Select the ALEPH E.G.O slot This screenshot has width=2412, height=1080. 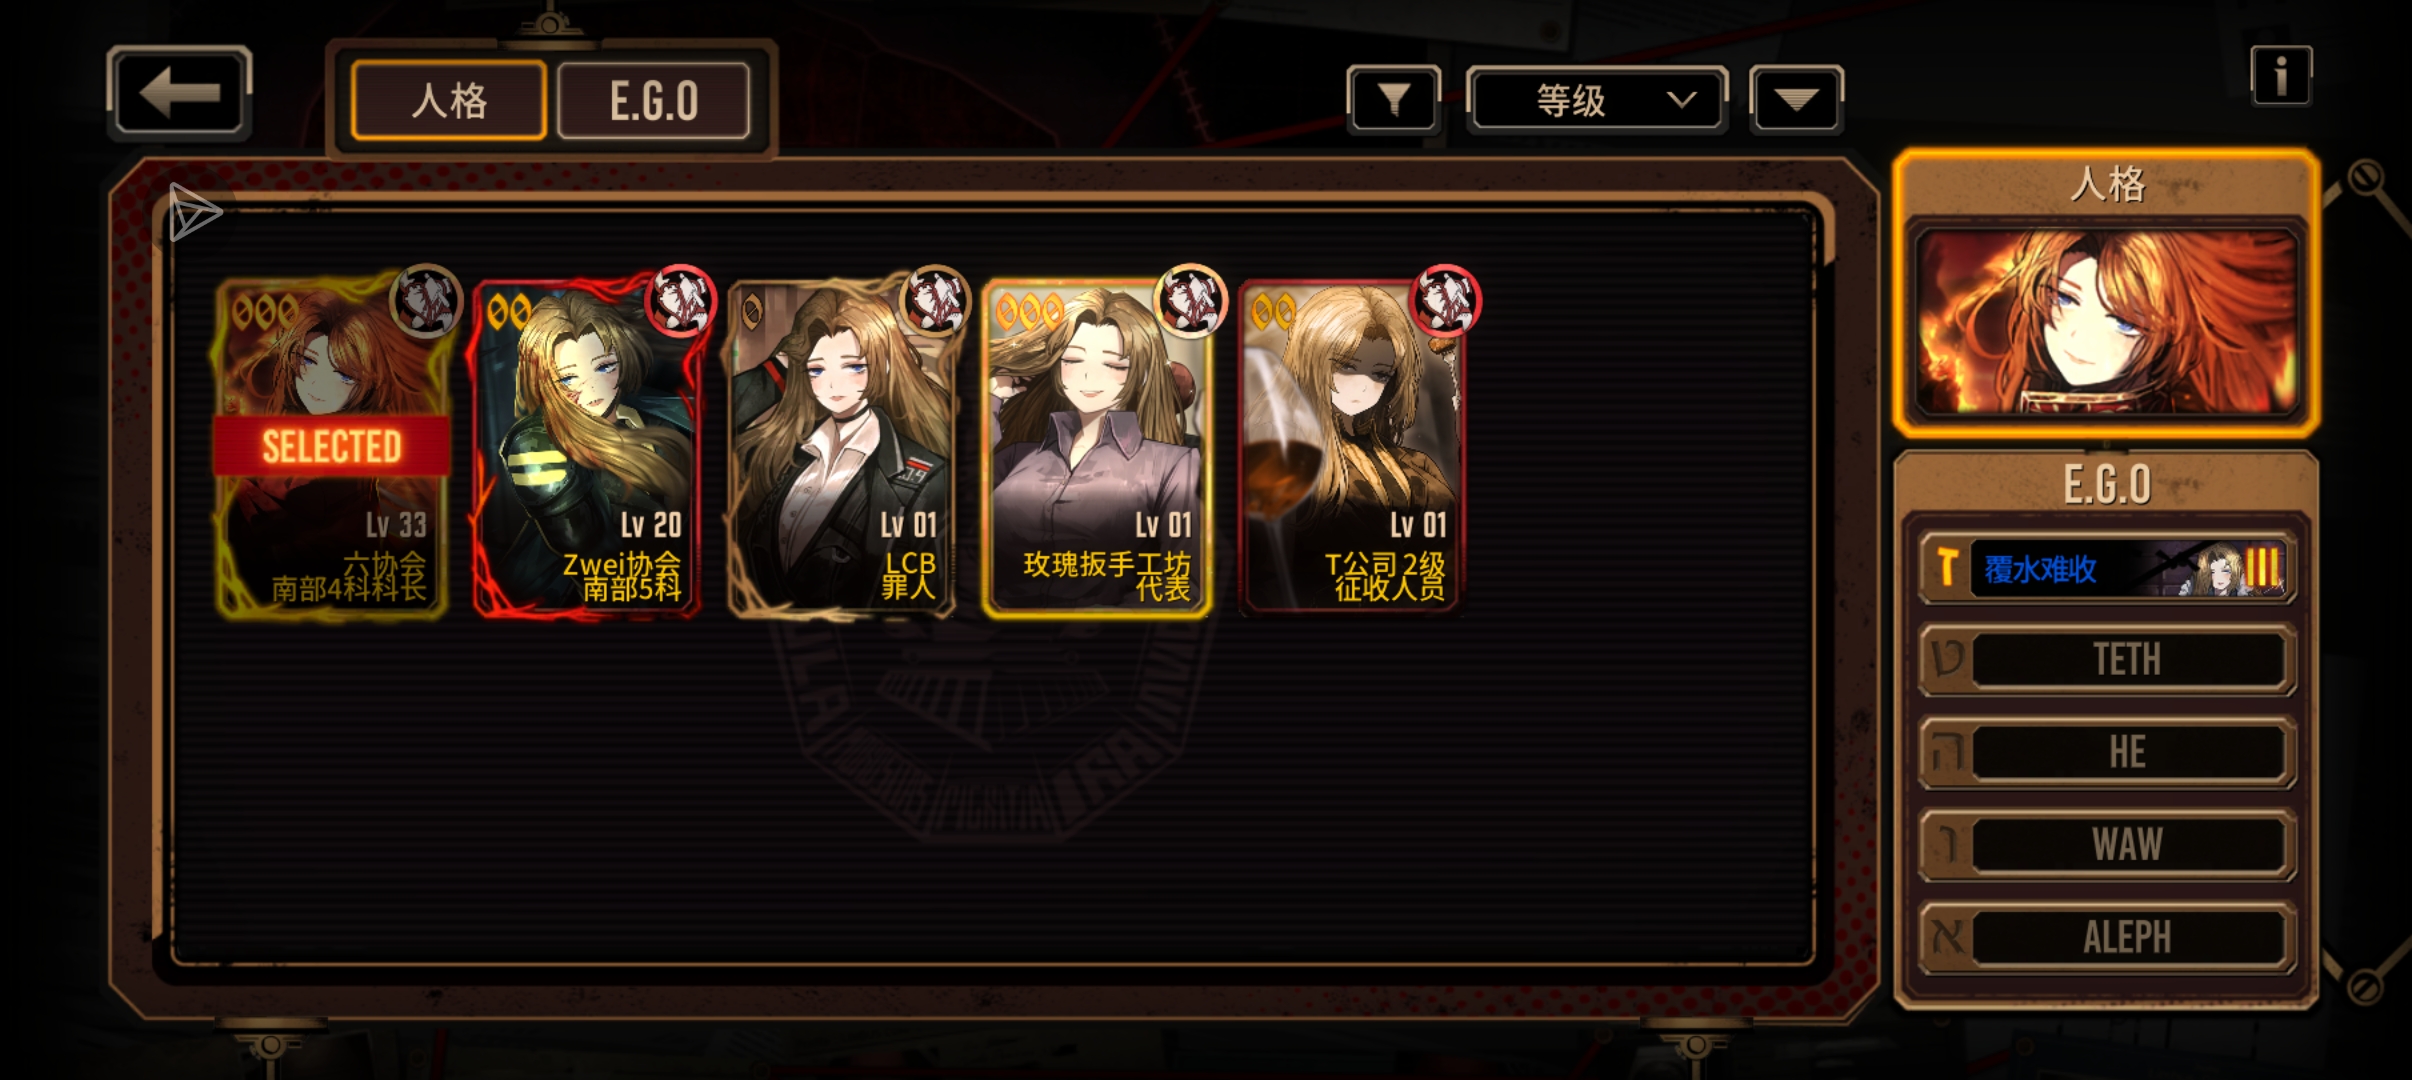pos(2107,937)
